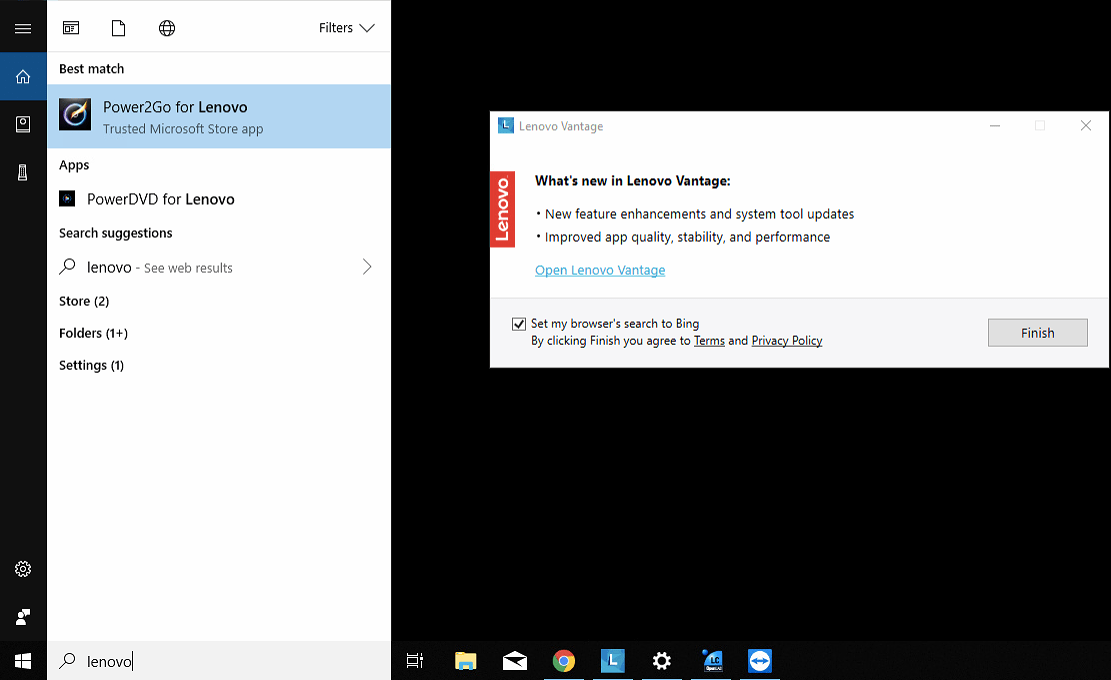1111x680 pixels.
Task: Uncheck Set my browser's search to Bing
Action: (x=519, y=323)
